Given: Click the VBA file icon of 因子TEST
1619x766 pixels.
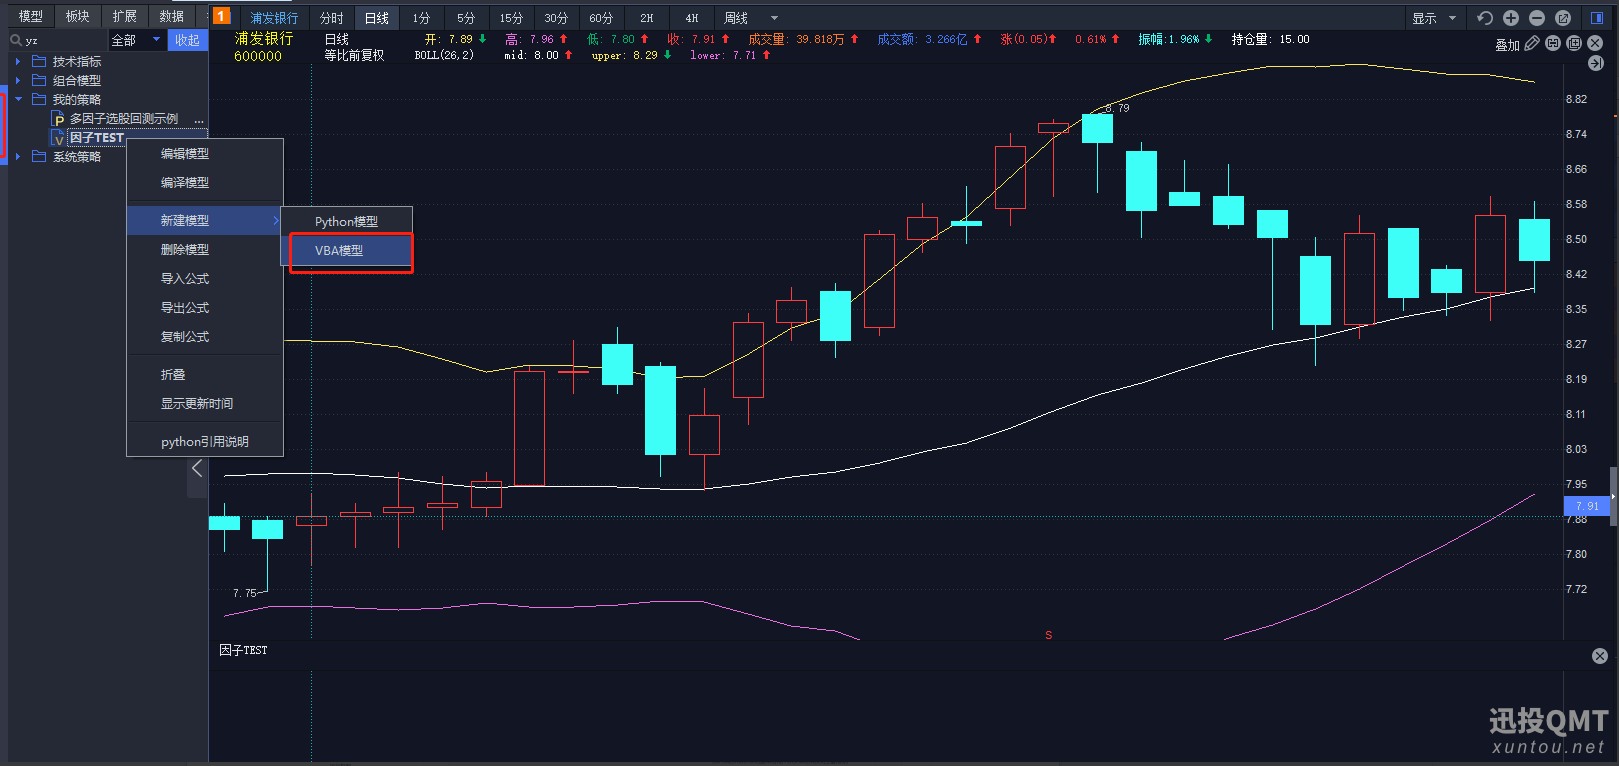Looking at the screenshot, I should click(58, 138).
